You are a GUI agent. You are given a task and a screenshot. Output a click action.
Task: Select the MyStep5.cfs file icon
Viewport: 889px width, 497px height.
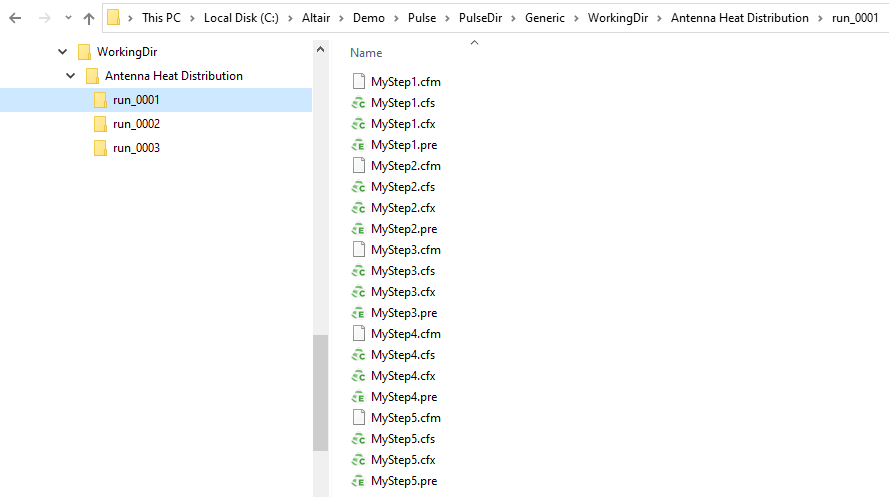(x=358, y=439)
